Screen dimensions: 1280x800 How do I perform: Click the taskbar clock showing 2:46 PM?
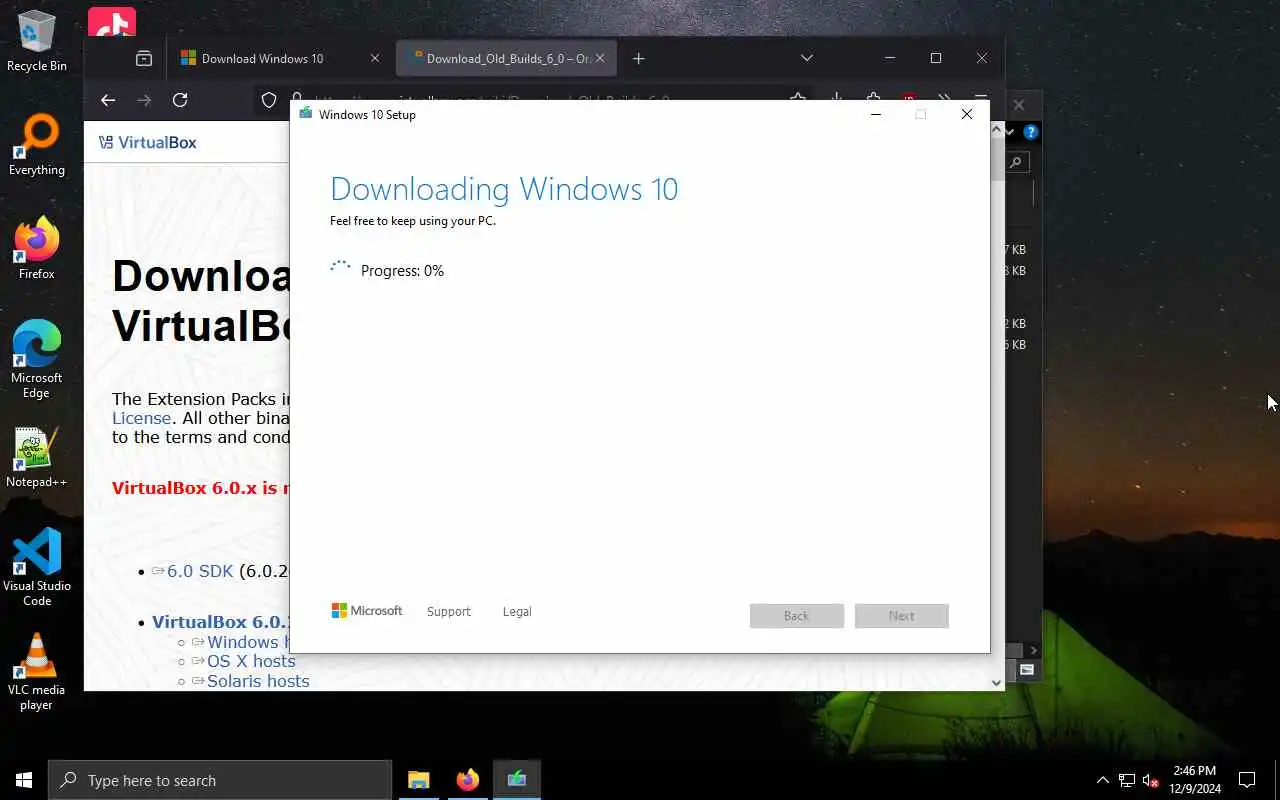1195,780
